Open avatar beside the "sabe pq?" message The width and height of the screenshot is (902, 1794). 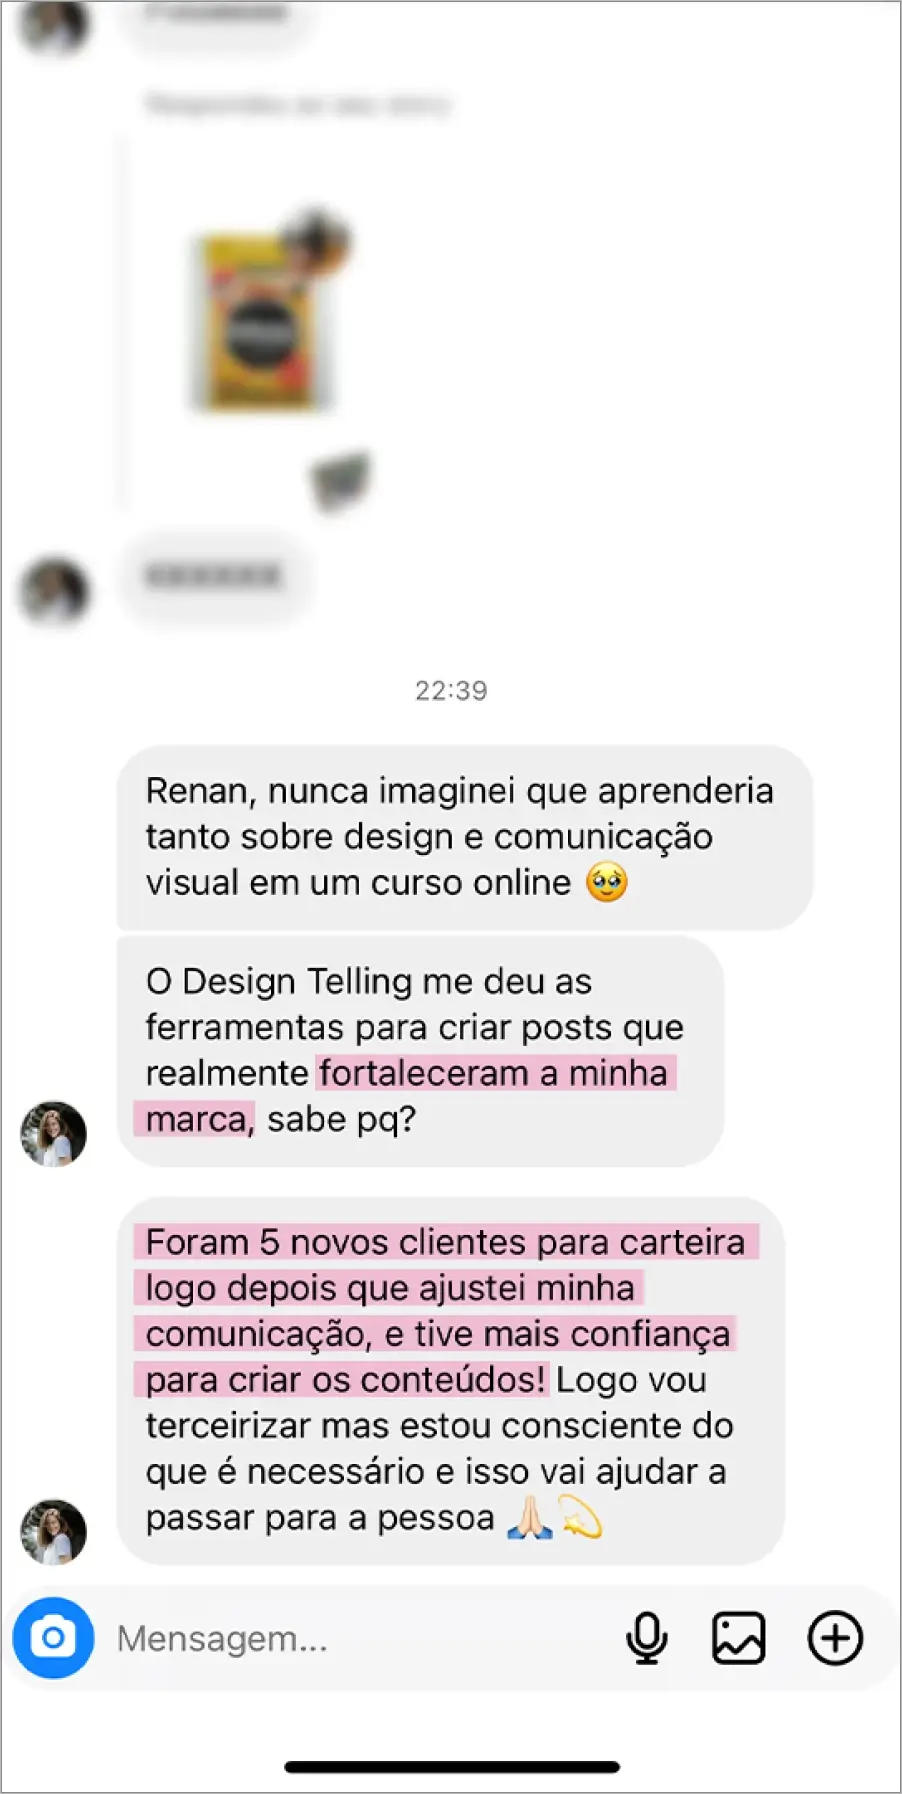tap(54, 1134)
